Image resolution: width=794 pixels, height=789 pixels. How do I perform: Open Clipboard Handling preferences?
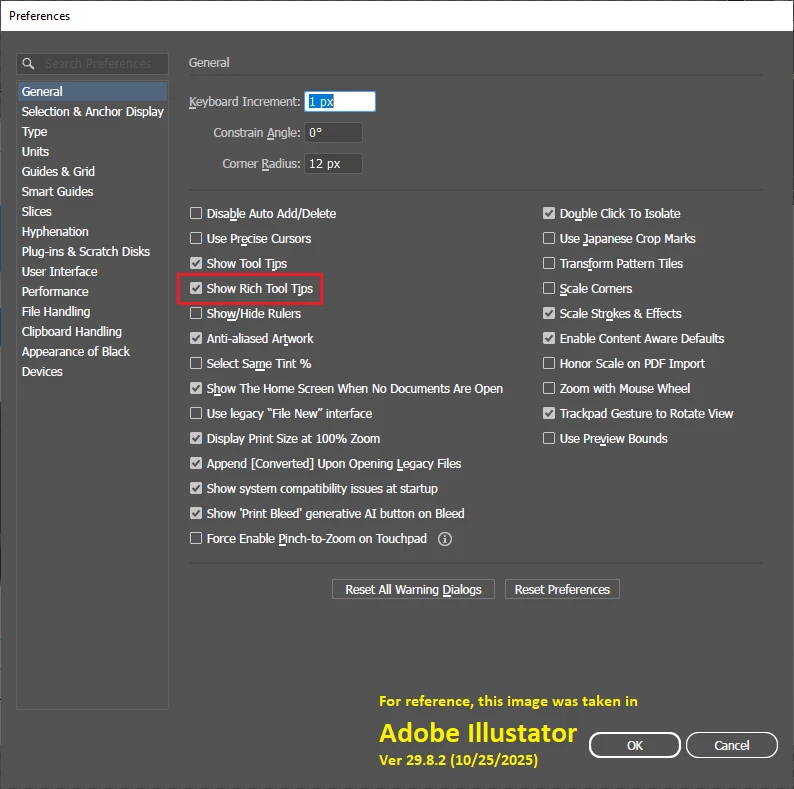point(93,332)
